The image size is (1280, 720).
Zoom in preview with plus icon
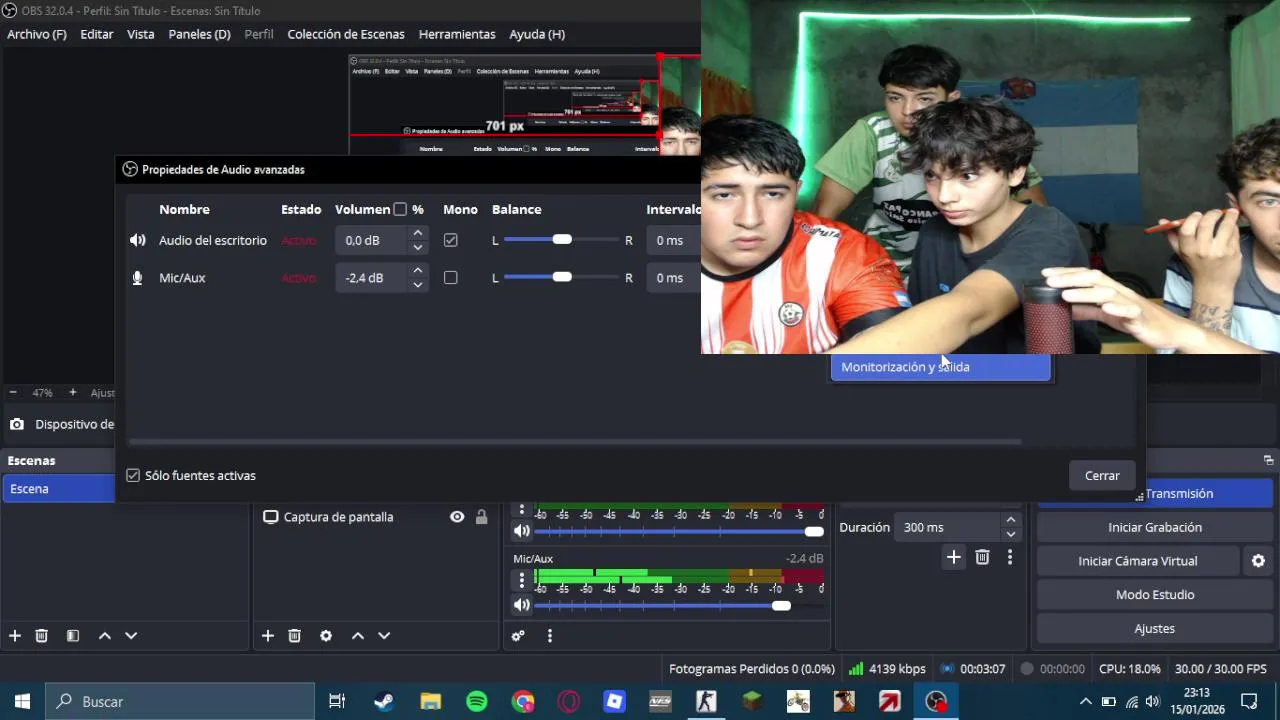[x=72, y=393]
